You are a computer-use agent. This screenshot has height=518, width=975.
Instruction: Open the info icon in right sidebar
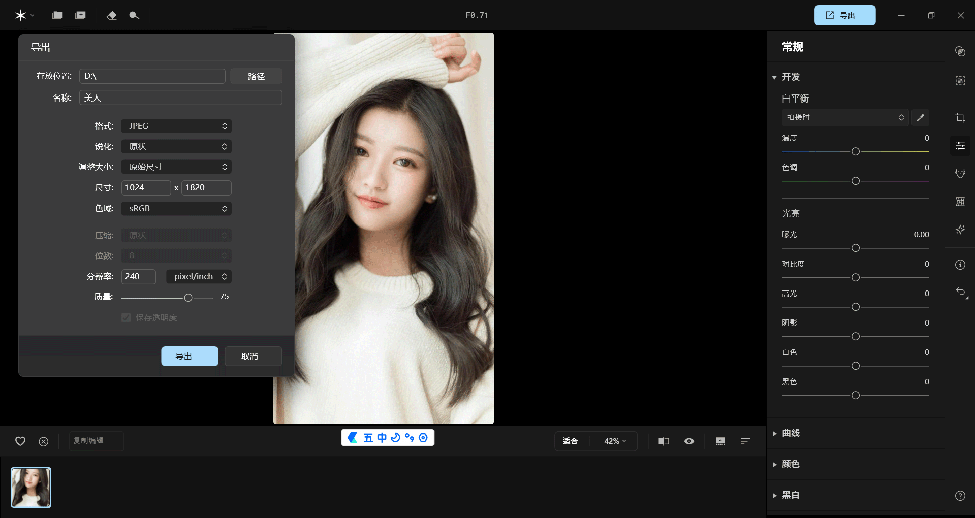[x=960, y=265]
